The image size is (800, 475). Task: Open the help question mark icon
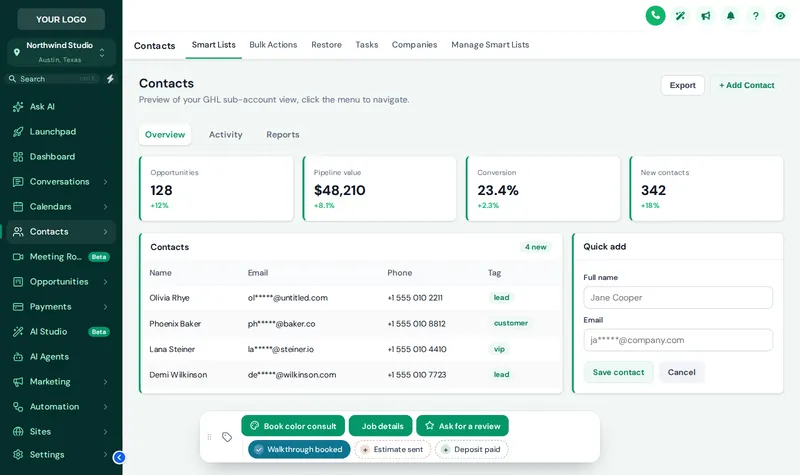click(756, 16)
